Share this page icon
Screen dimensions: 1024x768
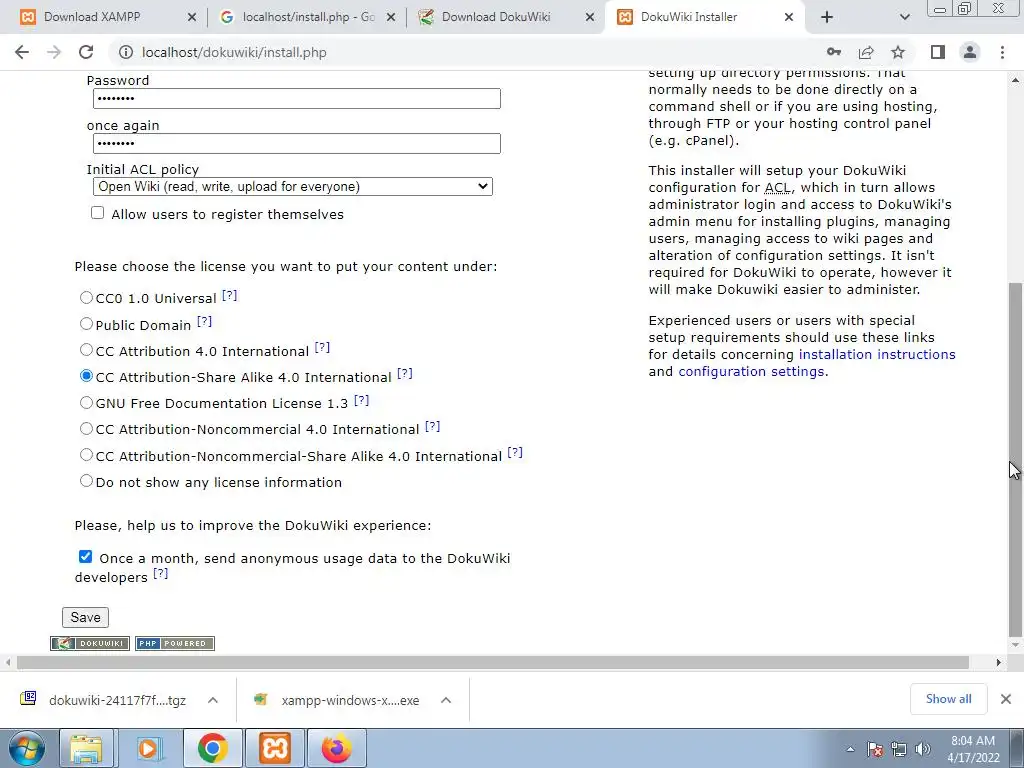(866, 52)
